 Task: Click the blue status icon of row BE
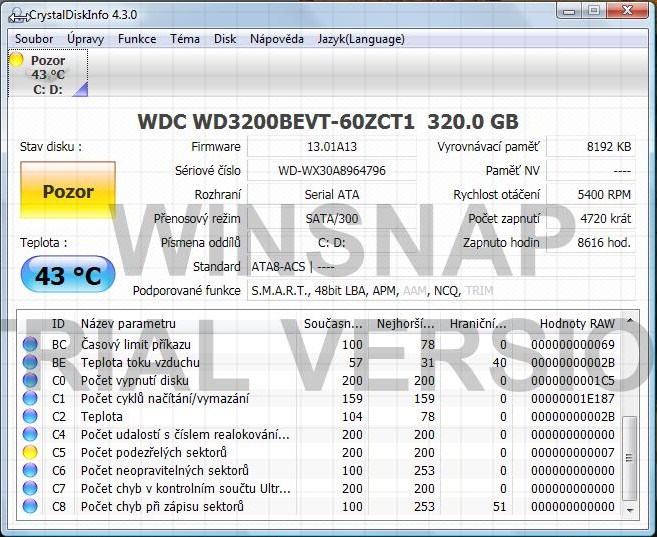coord(30,362)
